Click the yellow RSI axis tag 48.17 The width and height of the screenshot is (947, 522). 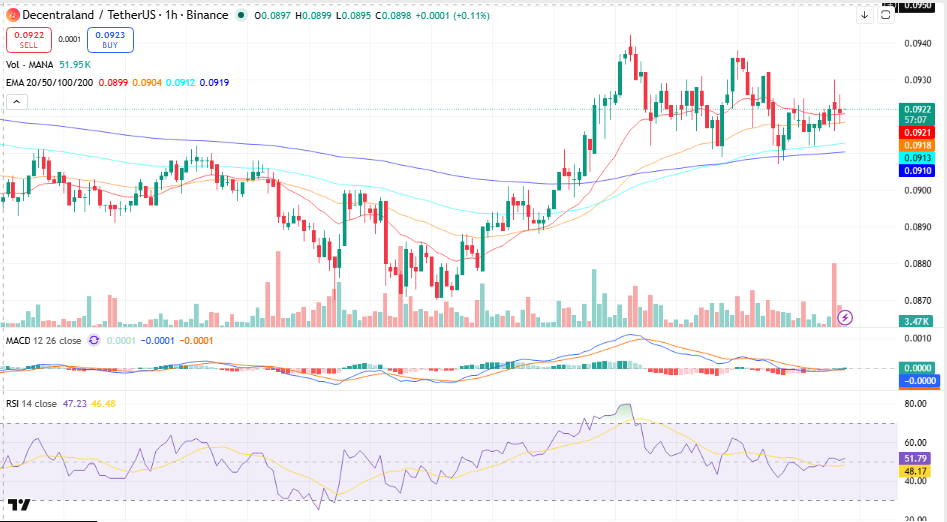point(916,471)
